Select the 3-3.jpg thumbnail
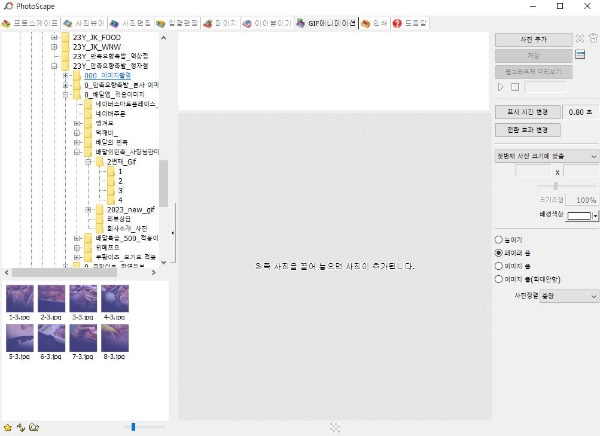This screenshot has height=436, width=600. pyautogui.click(x=83, y=299)
